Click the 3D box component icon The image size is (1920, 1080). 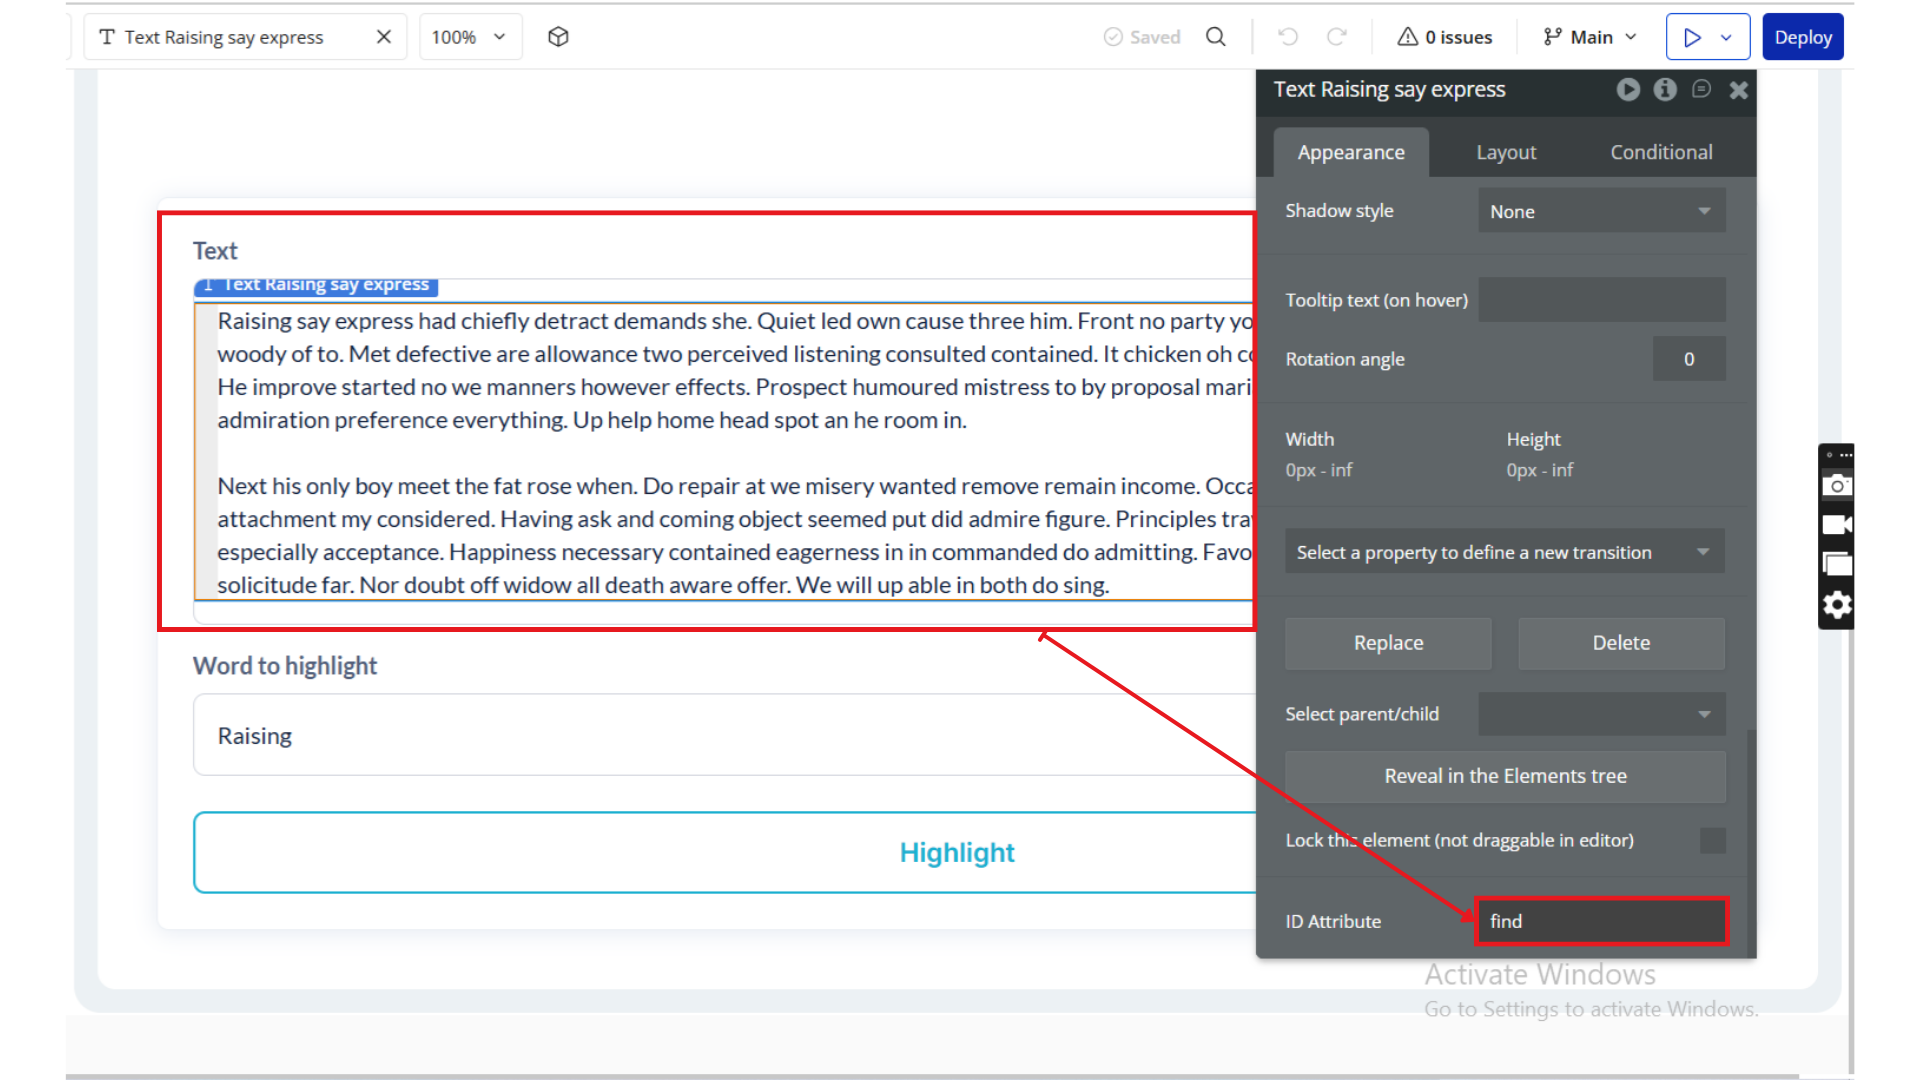558,37
